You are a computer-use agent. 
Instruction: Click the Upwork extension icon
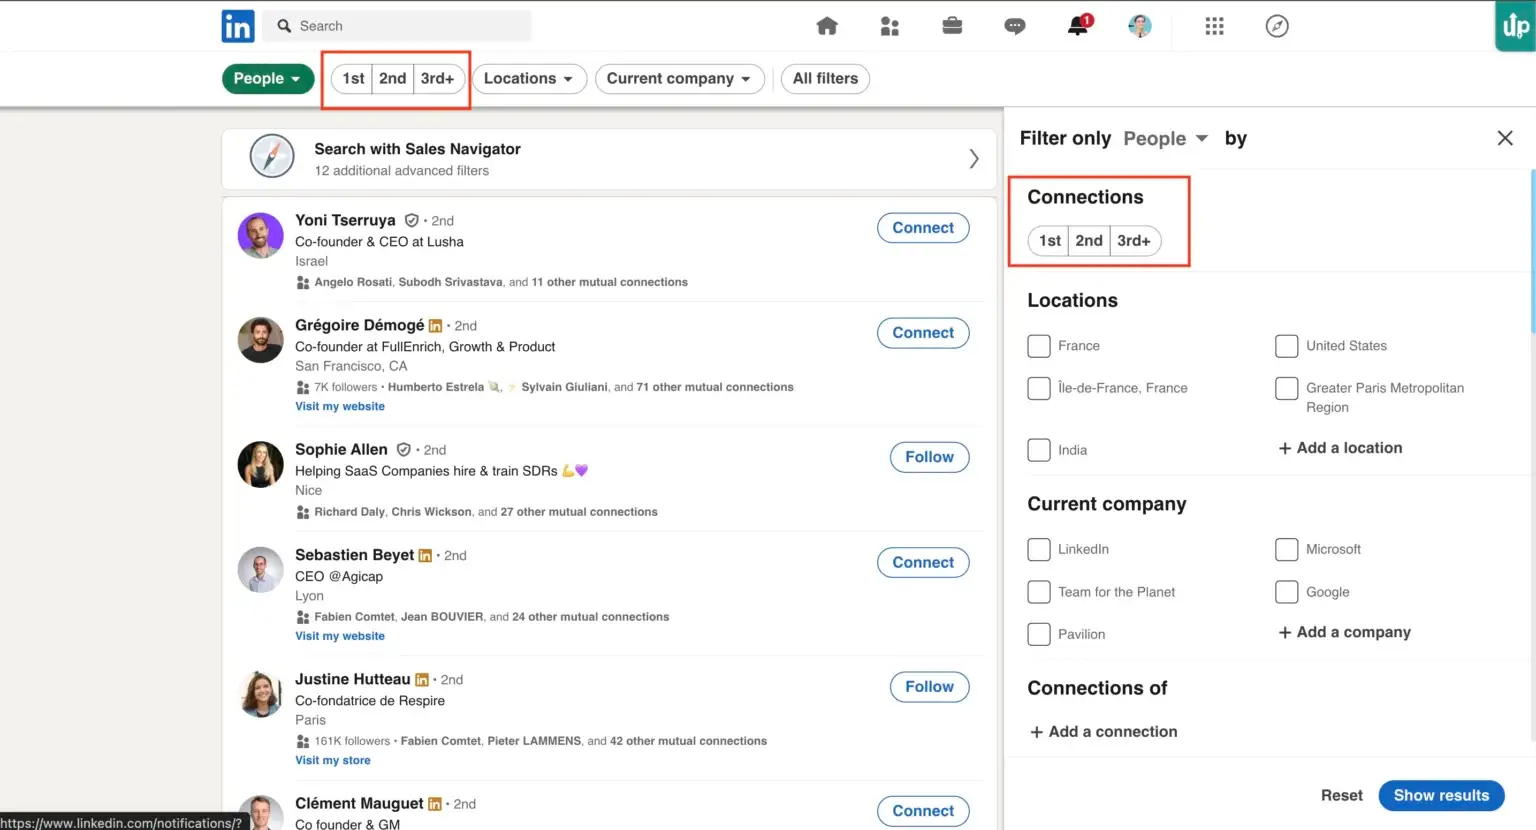click(1515, 26)
